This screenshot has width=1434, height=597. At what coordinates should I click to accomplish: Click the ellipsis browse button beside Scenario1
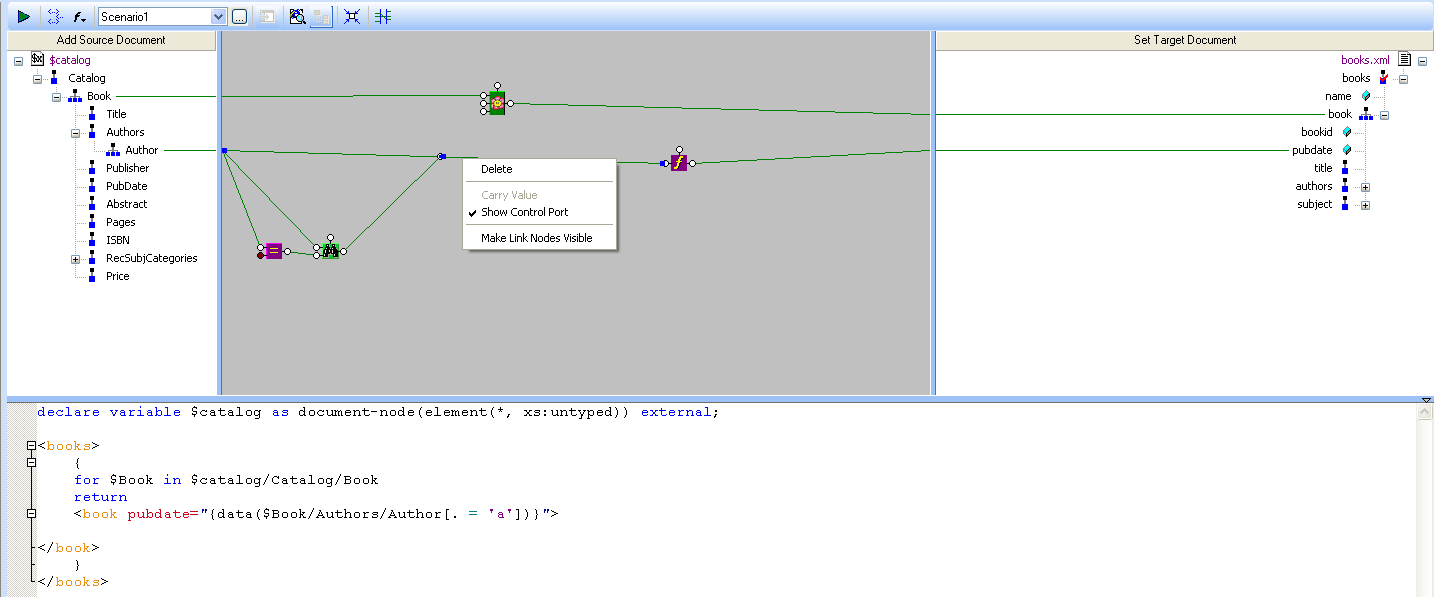pyautogui.click(x=239, y=17)
